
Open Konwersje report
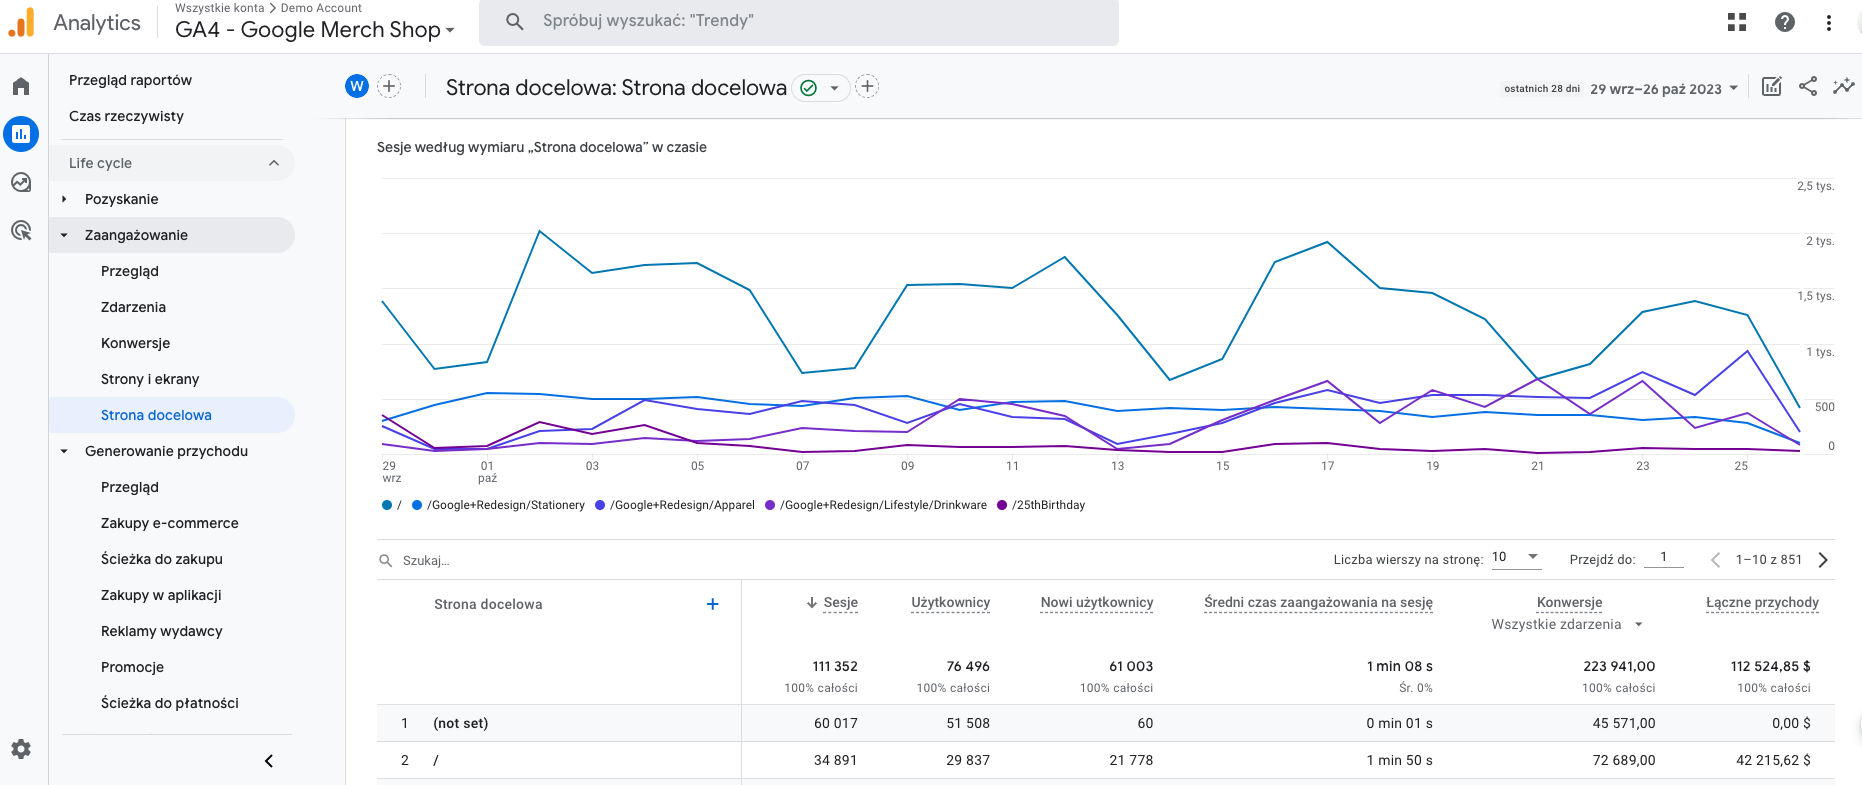[x=135, y=343]
